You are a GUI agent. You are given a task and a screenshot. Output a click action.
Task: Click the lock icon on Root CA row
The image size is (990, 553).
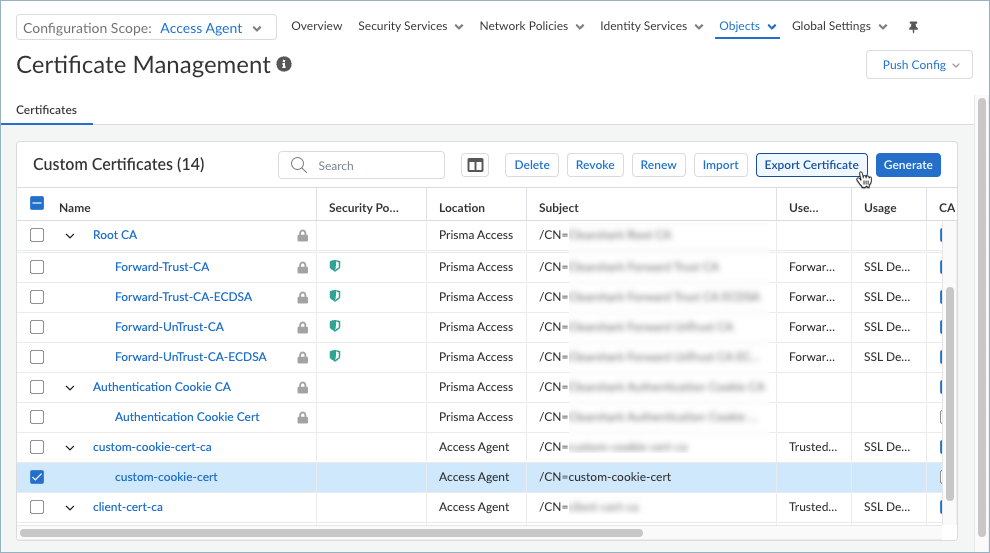click(302, 236)
